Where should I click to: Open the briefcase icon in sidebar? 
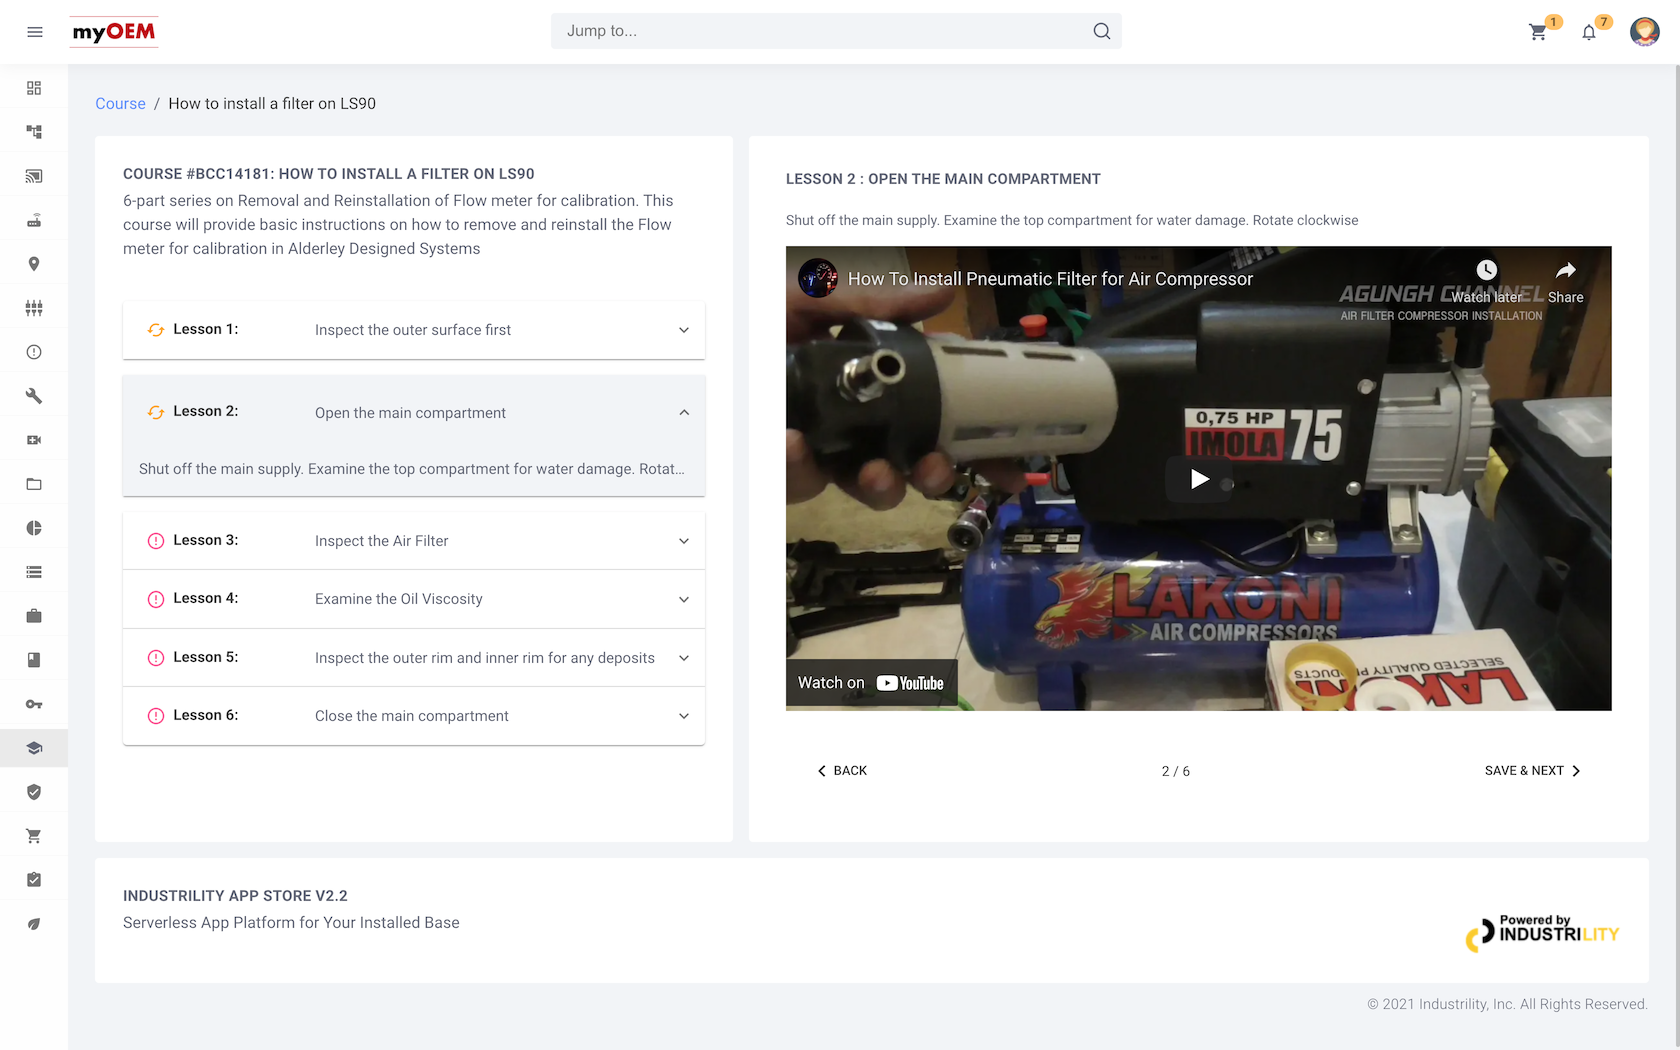pos(34,616)
